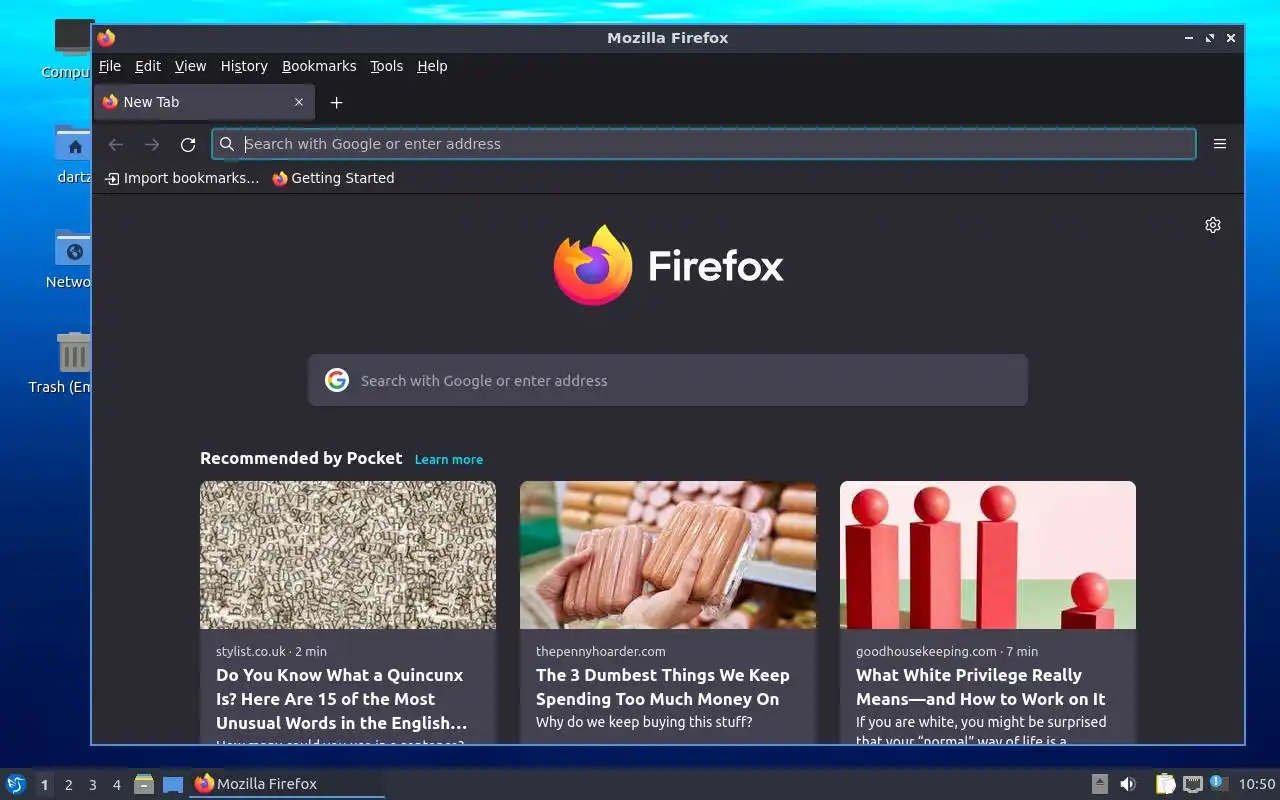Click "Why do we keep buying this stuff?"
This screenshot has height=800, width=1280.
click(644, 722)
